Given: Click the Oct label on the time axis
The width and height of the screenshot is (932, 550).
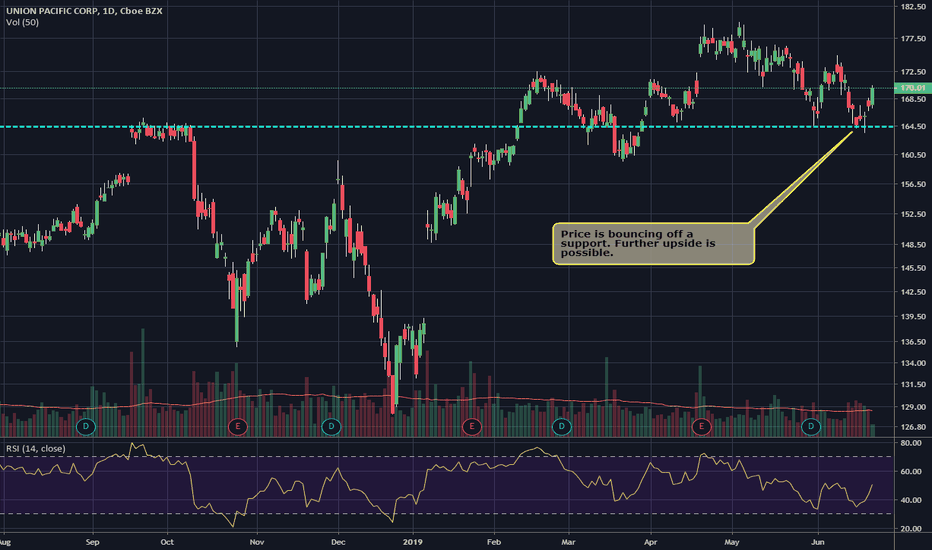Looking at the screenshot, I should click(167, 542).
